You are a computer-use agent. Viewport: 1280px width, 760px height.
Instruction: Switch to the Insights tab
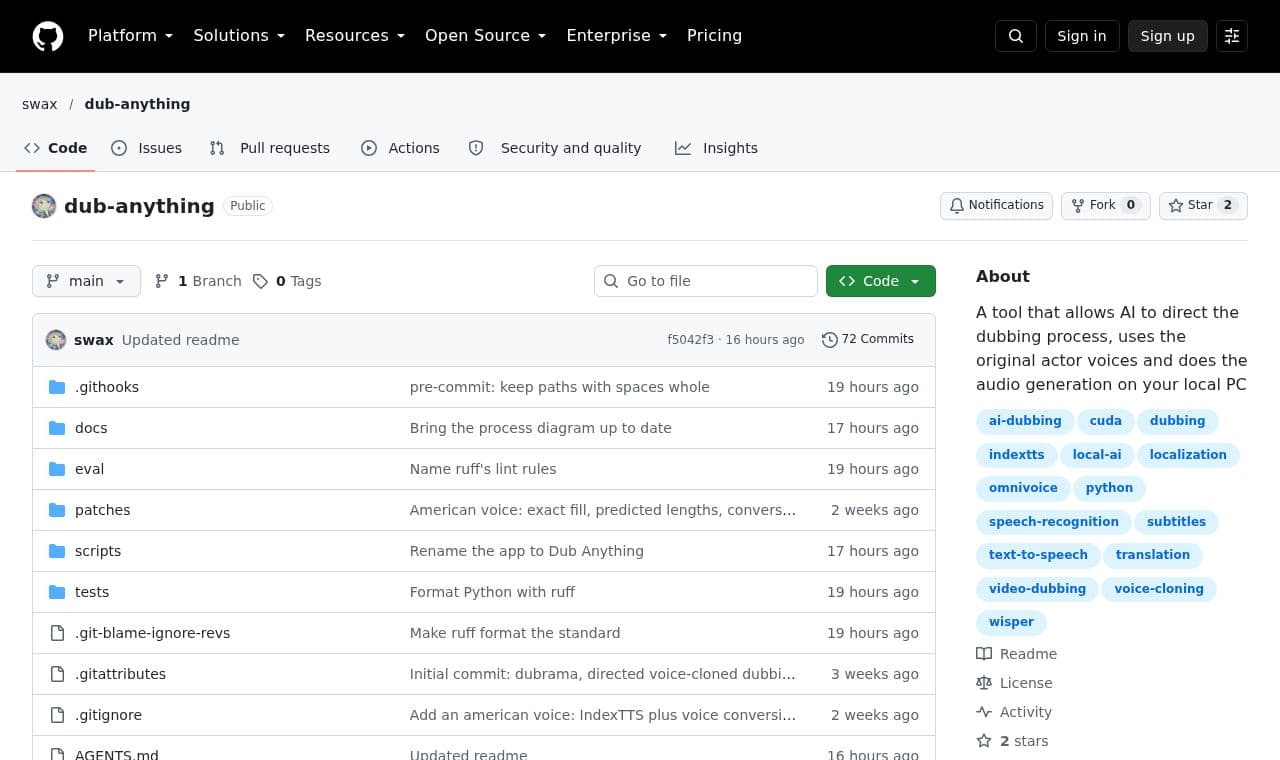point(716,148)
